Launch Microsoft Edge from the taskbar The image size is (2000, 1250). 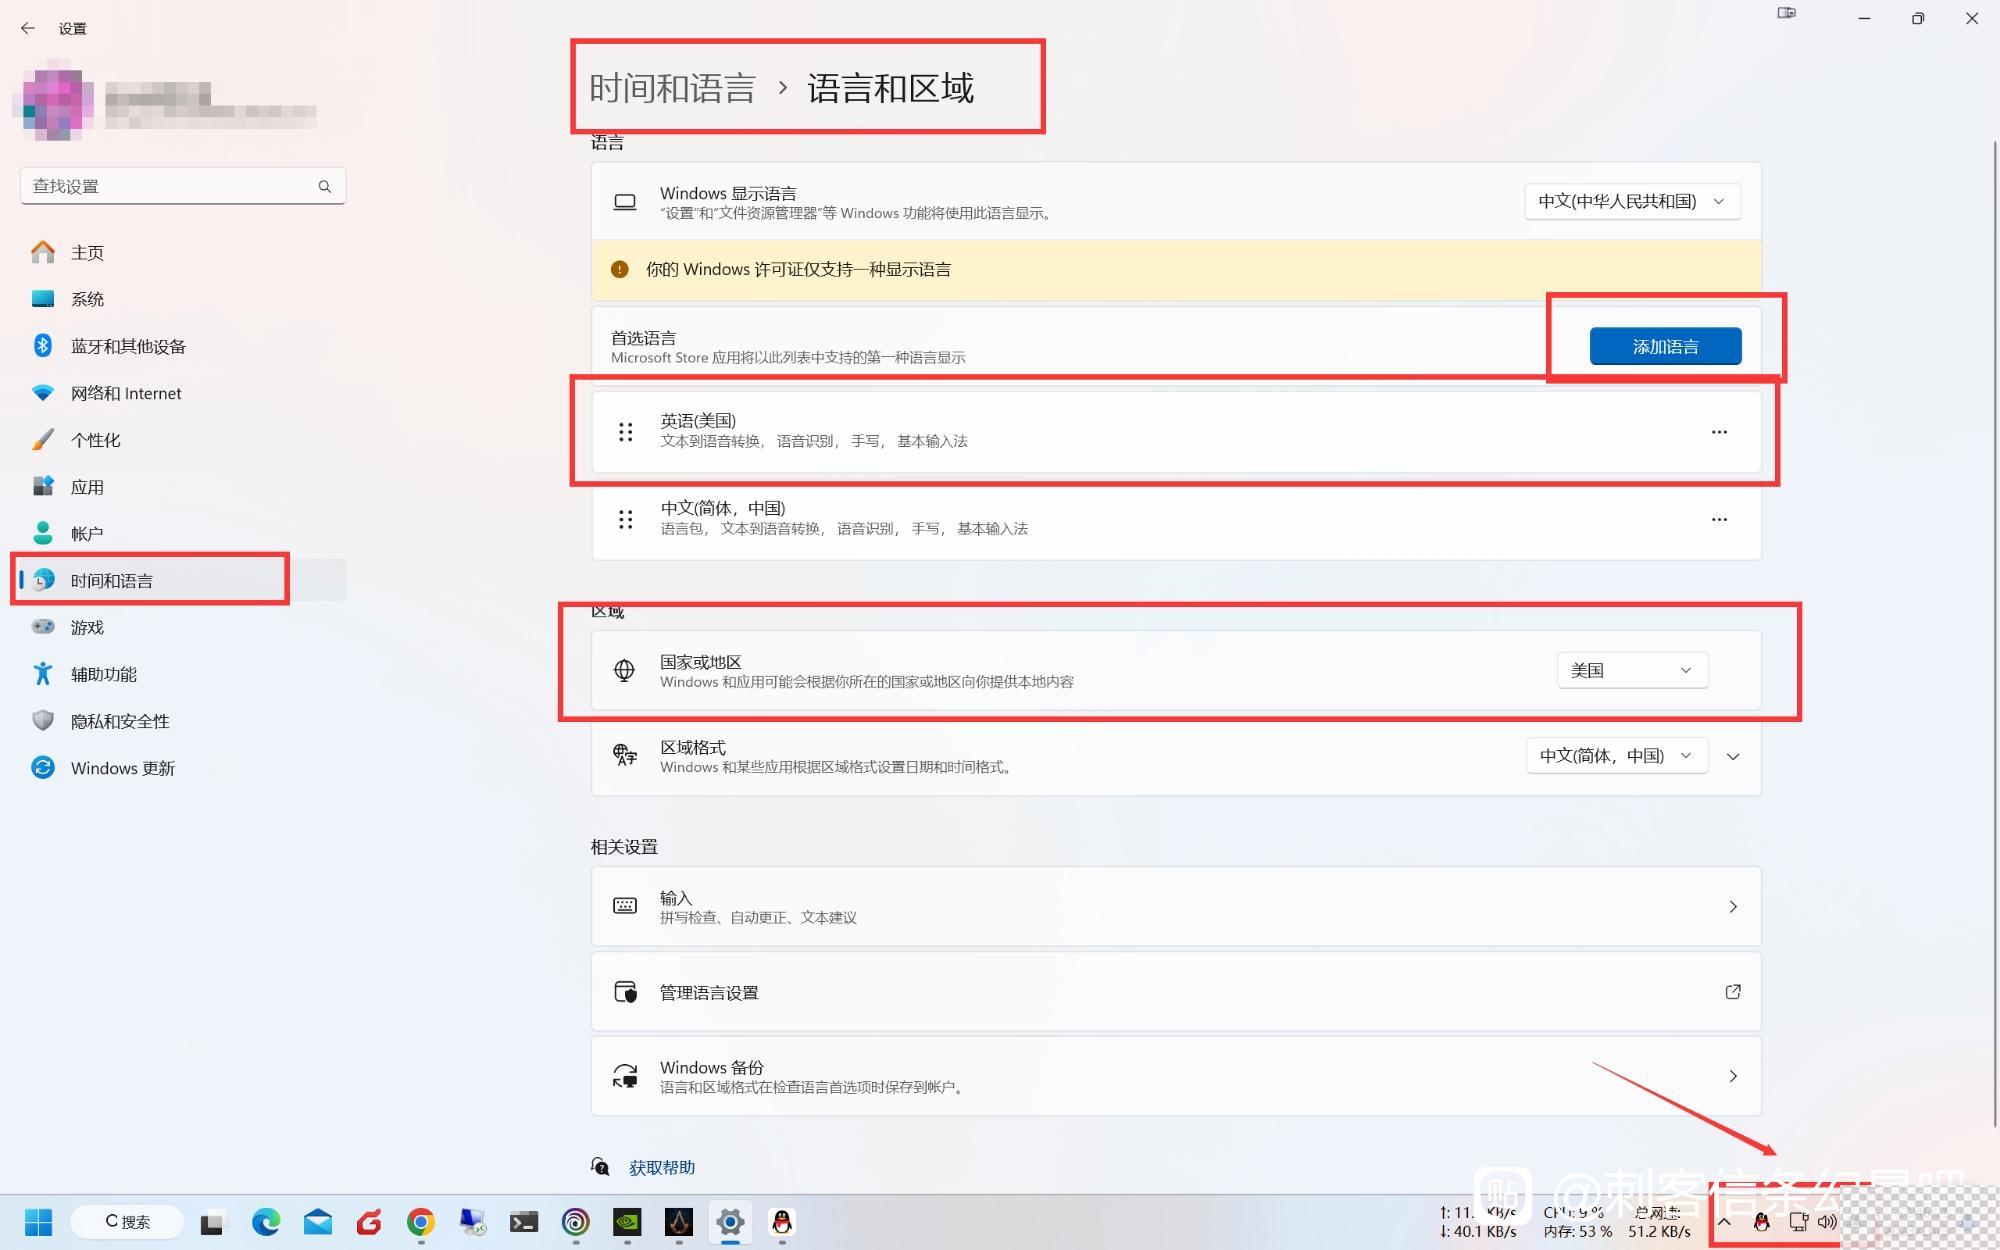coord(265,1222)
